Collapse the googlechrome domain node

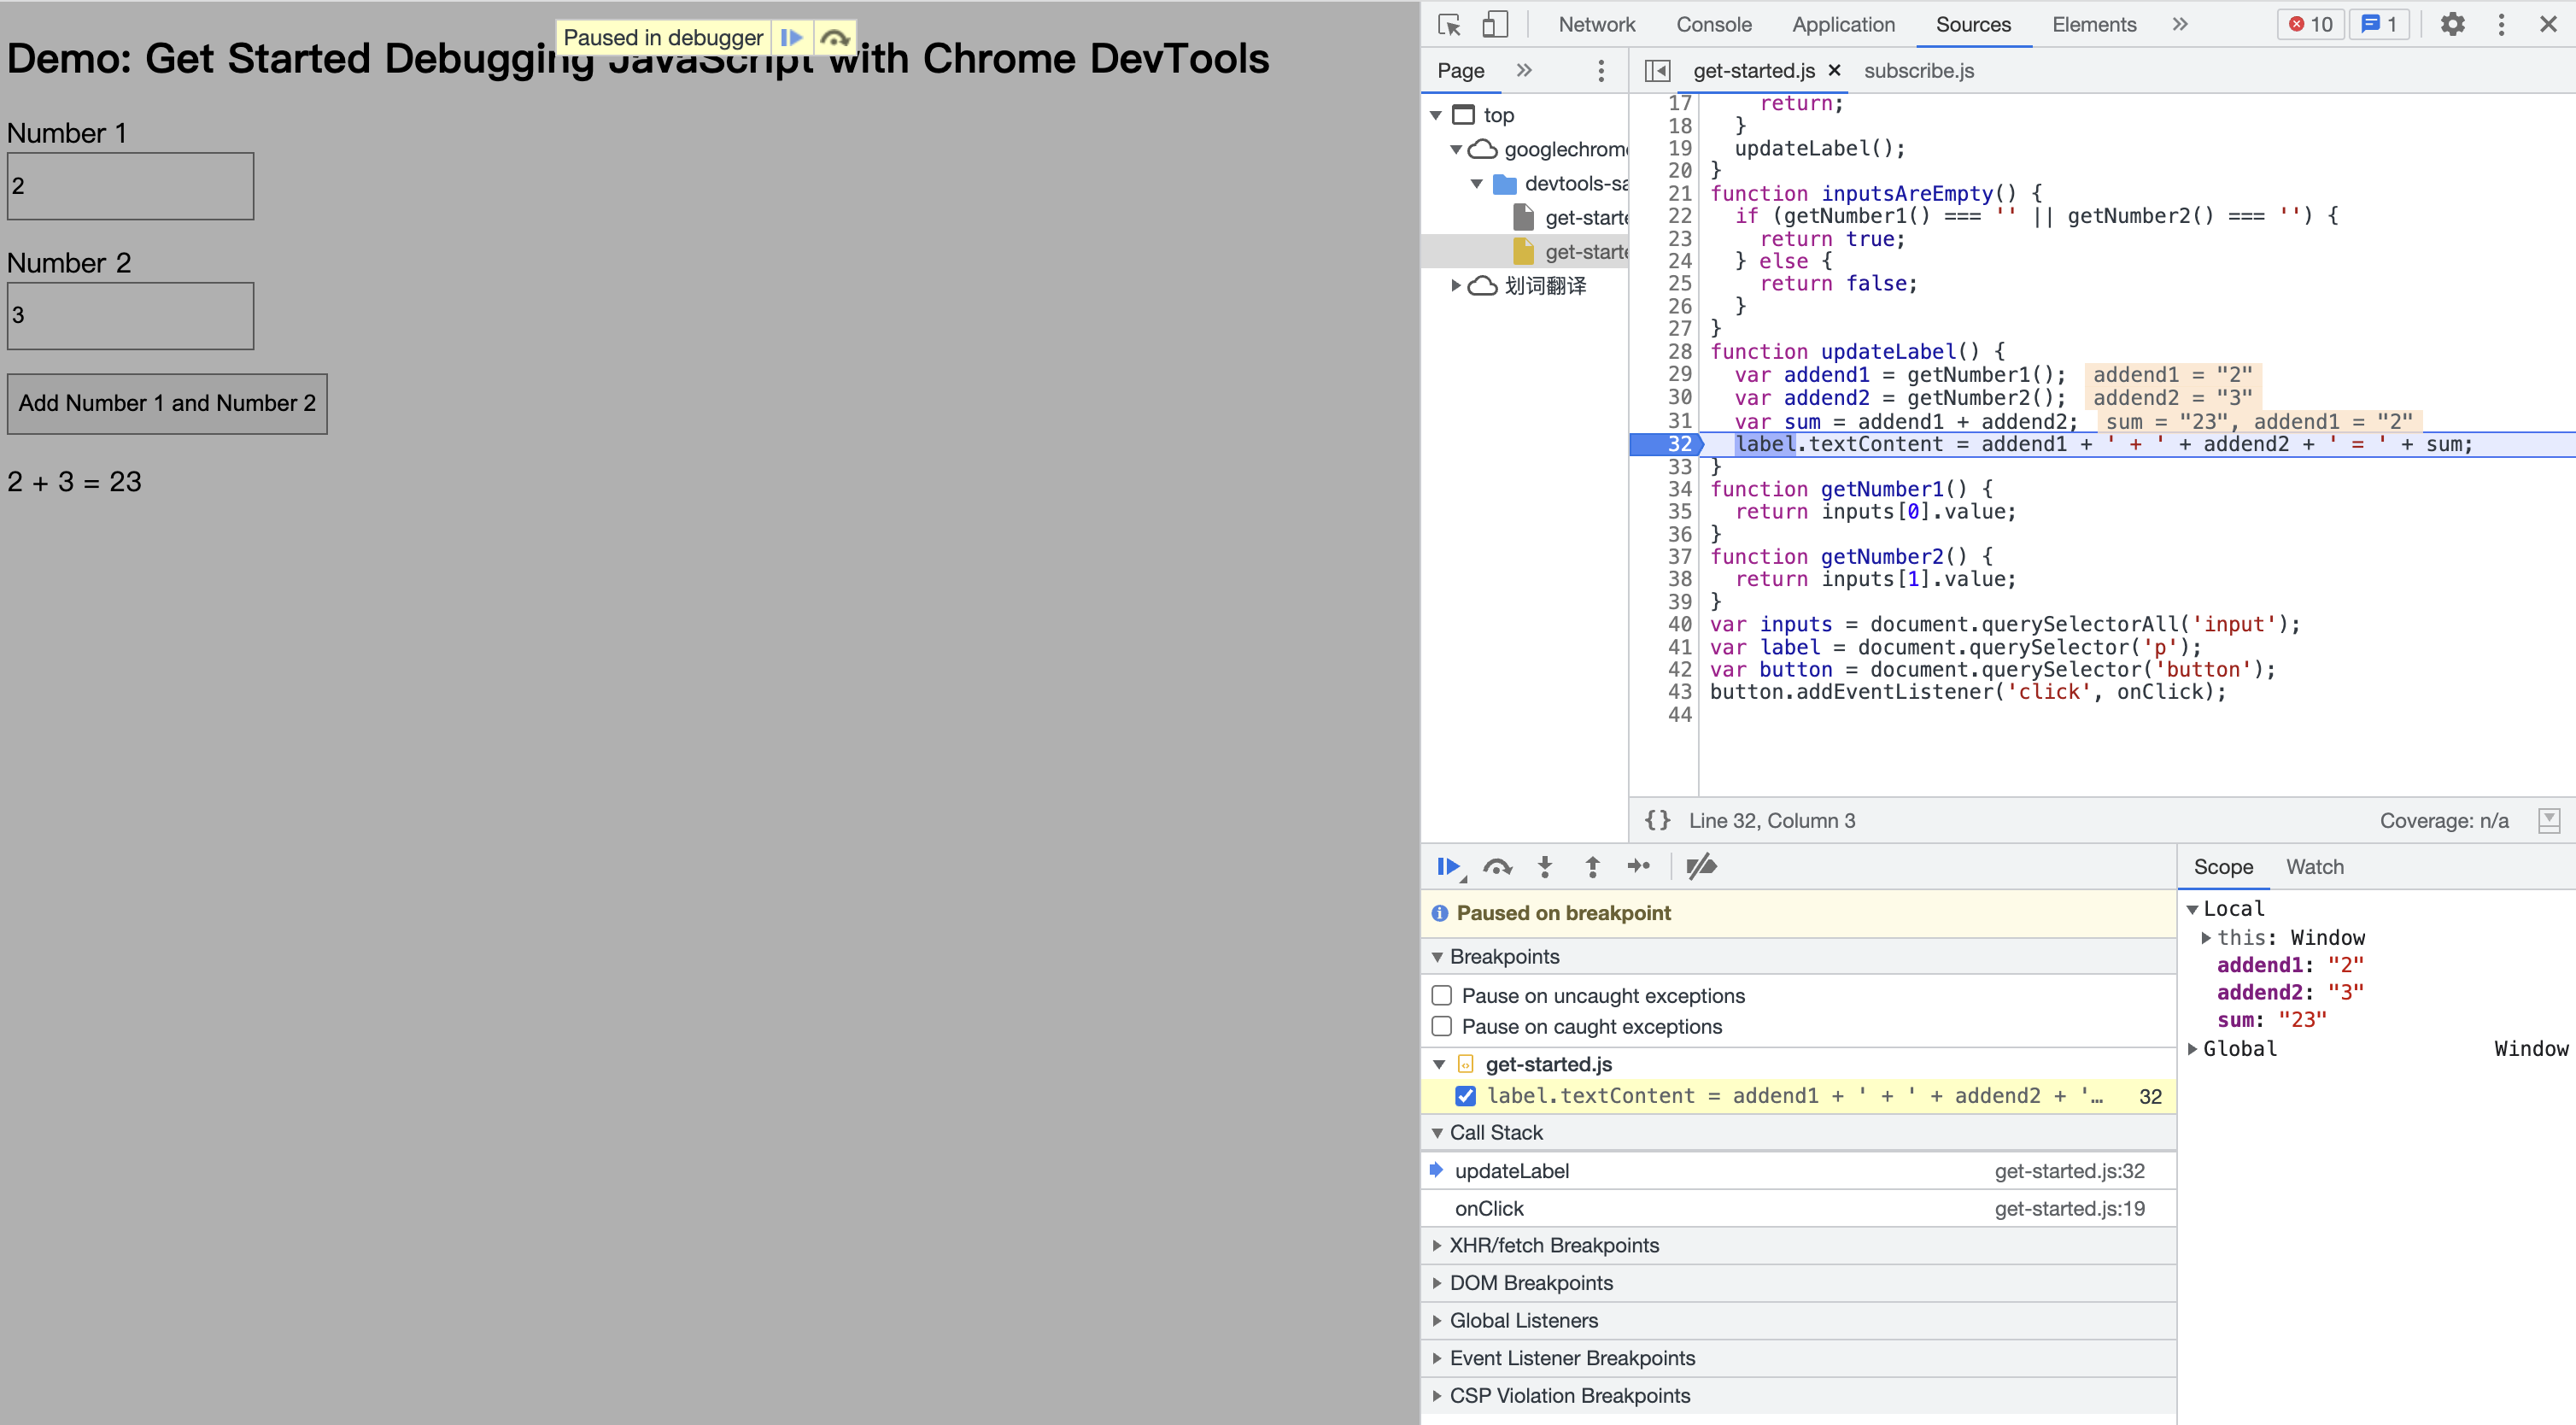(x=1456, y=149)
